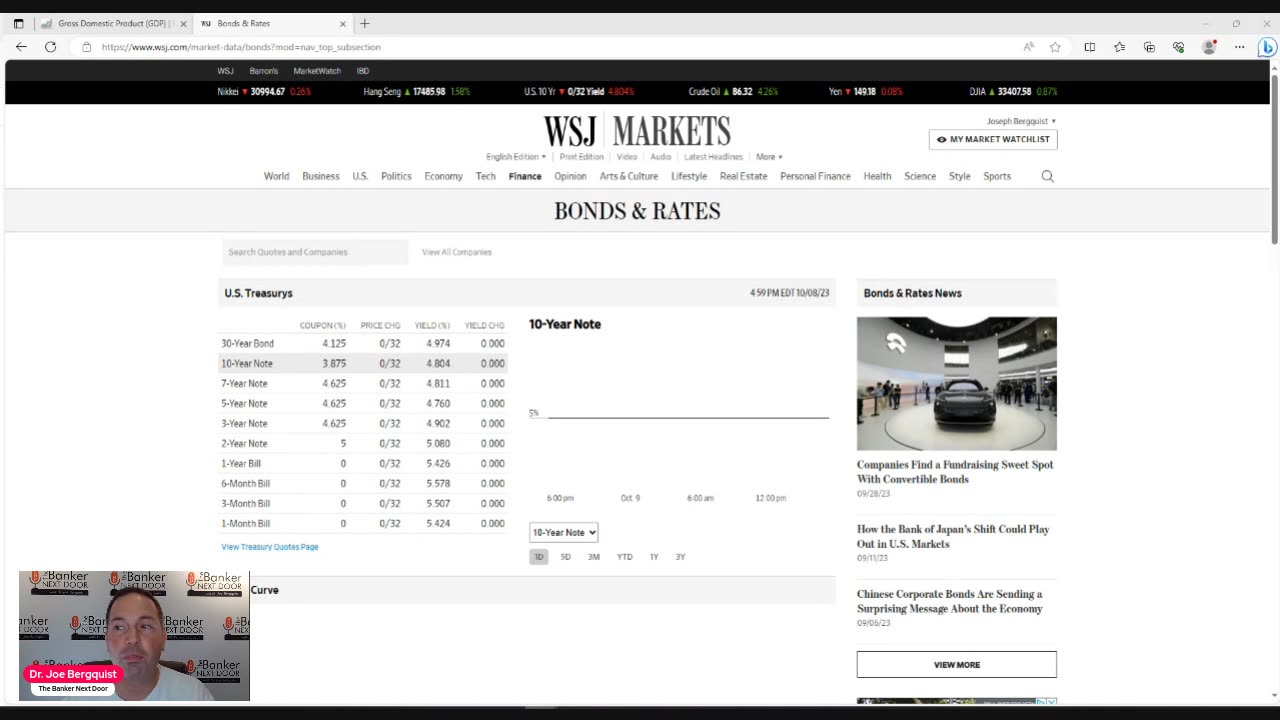Select the 2-Year Note row
The image size is (1280, 720).
[363, 443]
